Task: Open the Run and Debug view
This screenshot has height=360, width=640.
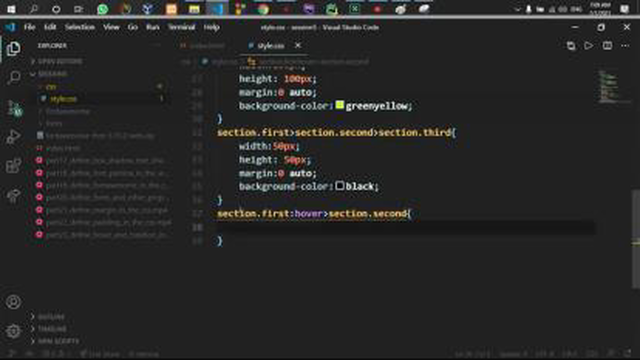Action: [x=13, y=137]
